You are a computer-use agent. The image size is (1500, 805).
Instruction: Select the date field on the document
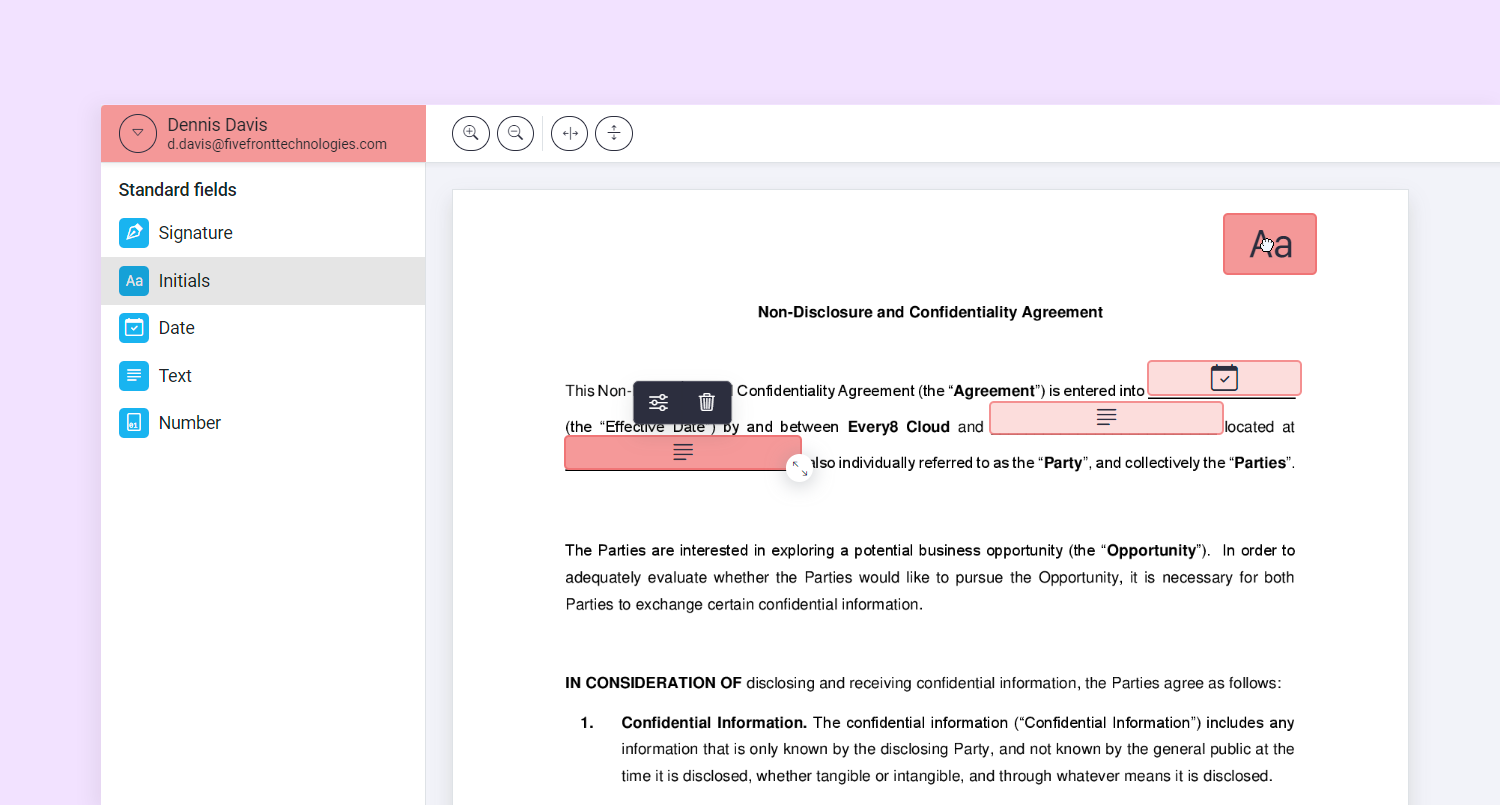pyautogui.click(x=1223, y=378)
